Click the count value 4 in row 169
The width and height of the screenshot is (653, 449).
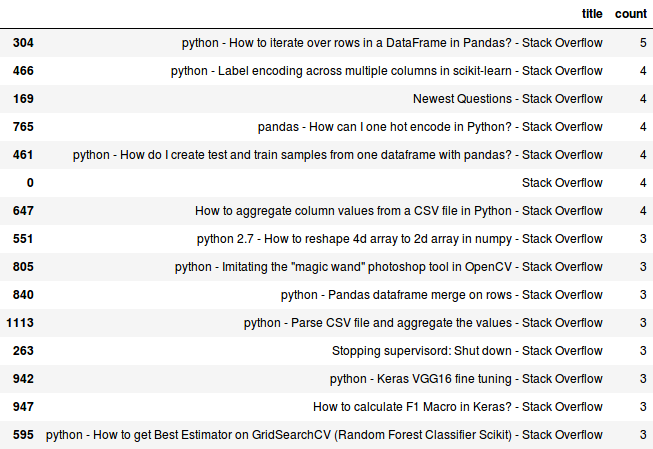point(643,99)
